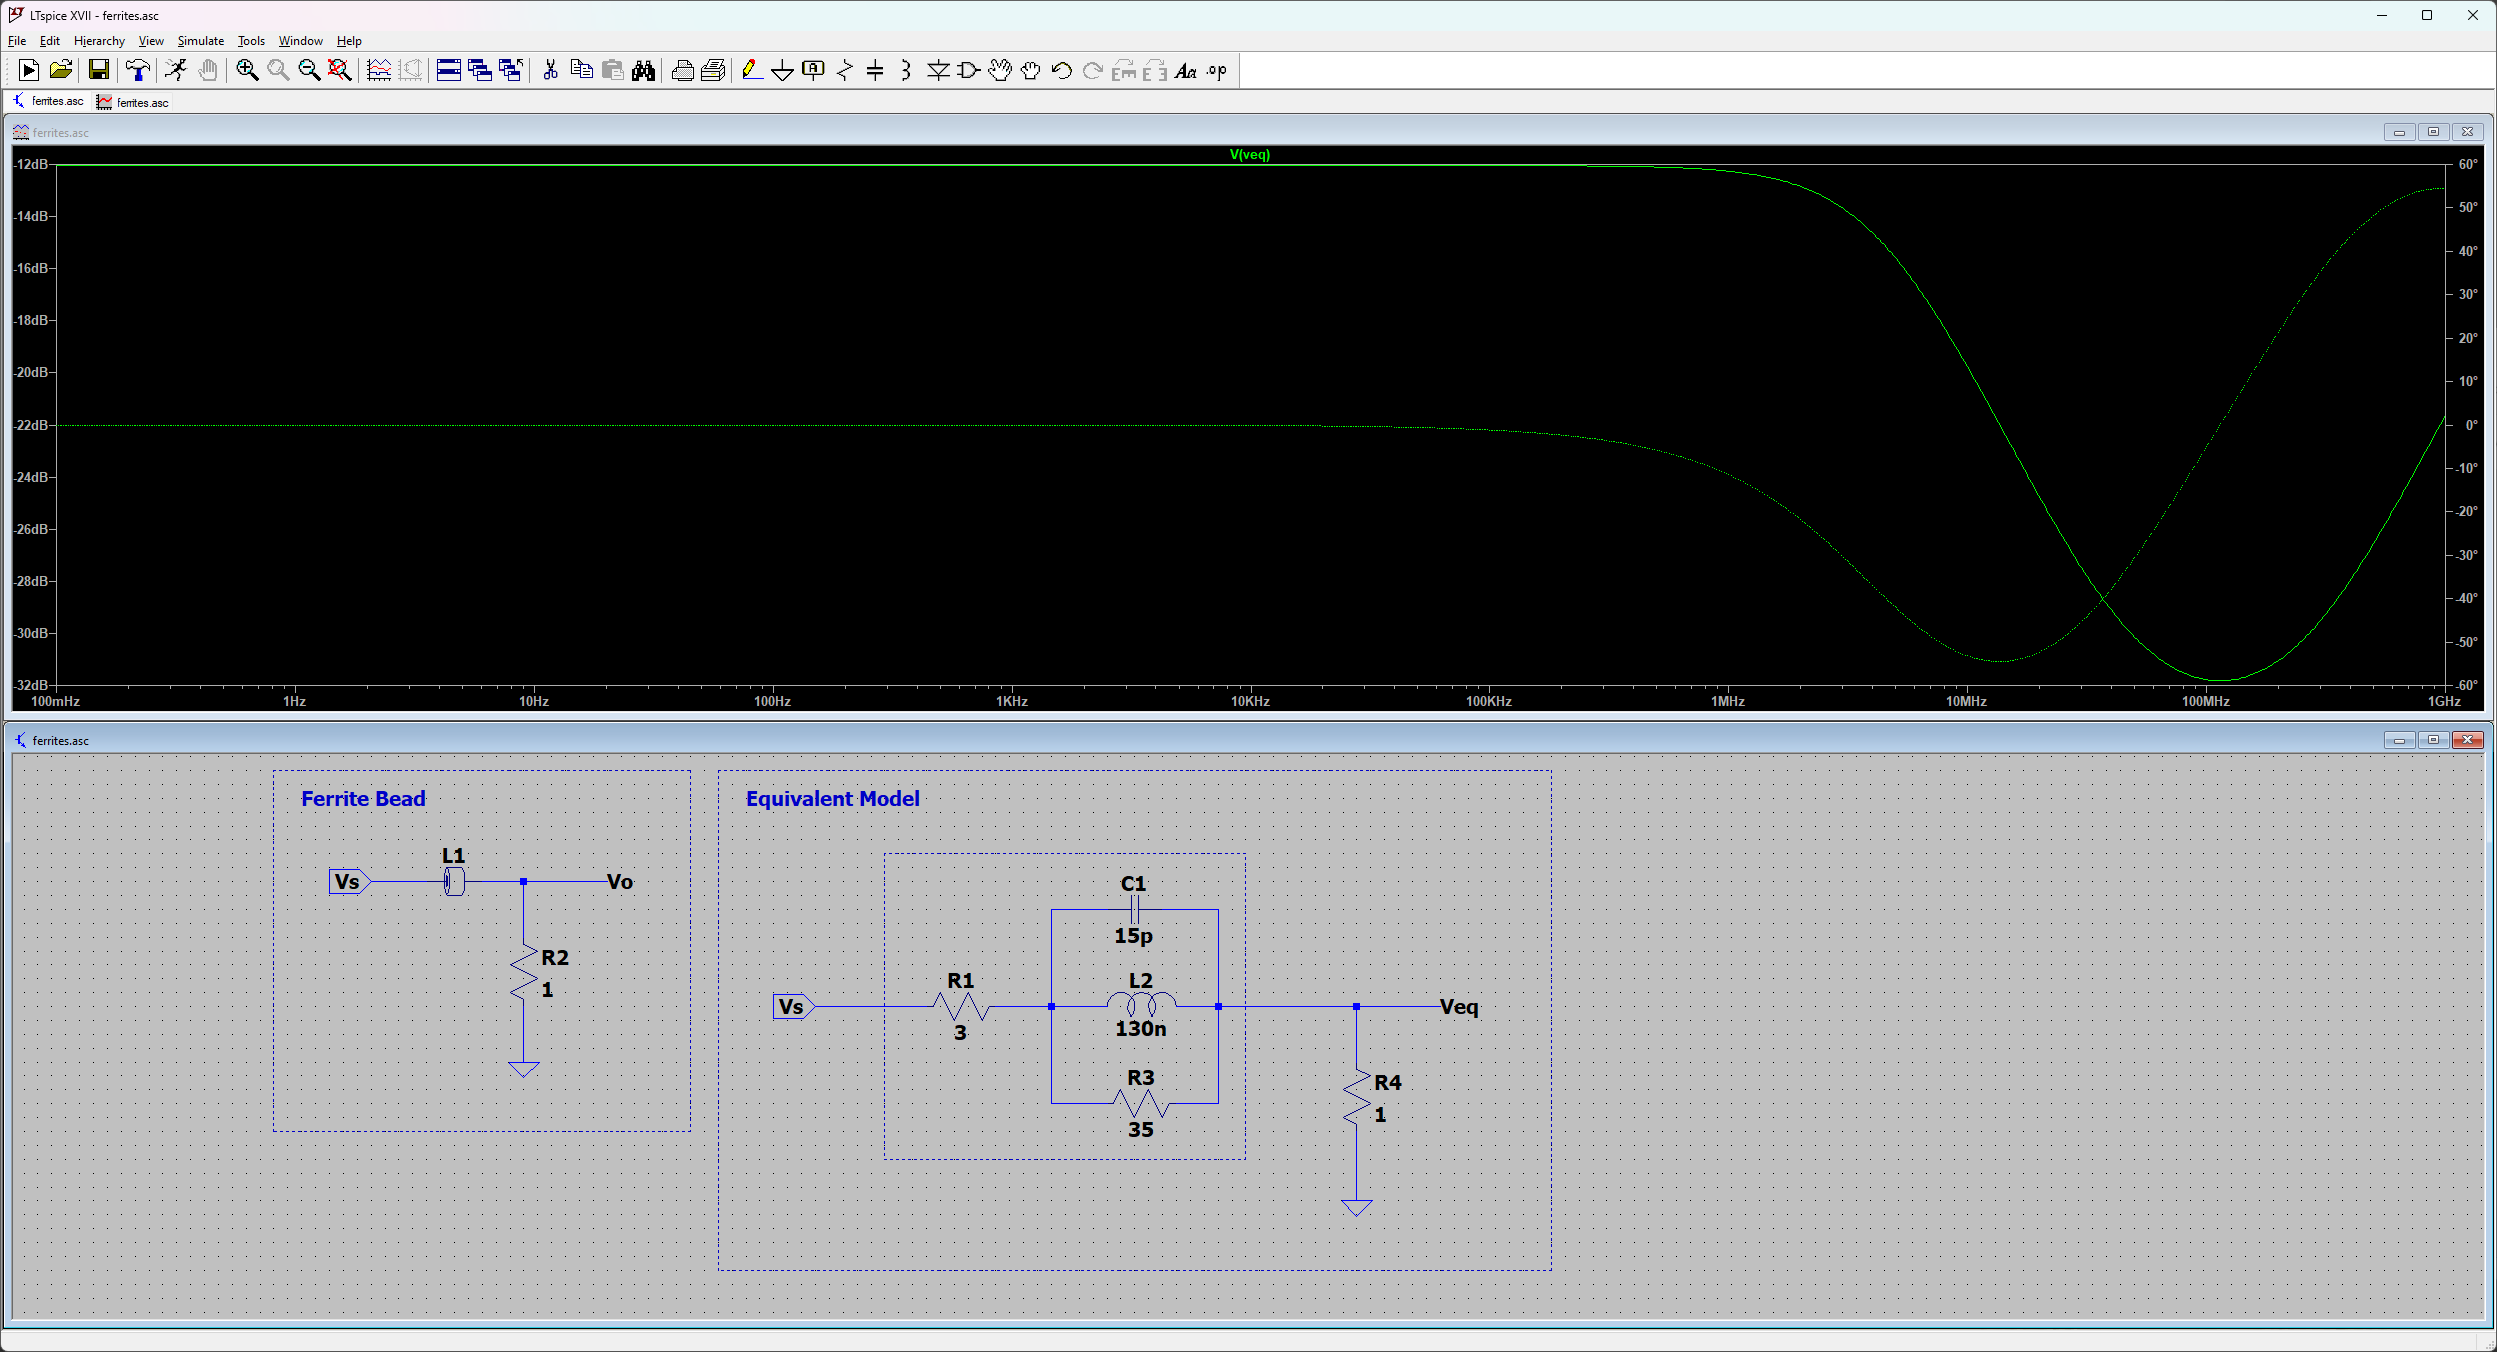Click the Zoom Out magnifier icon
The image size is (2497, 1352).
309,70
